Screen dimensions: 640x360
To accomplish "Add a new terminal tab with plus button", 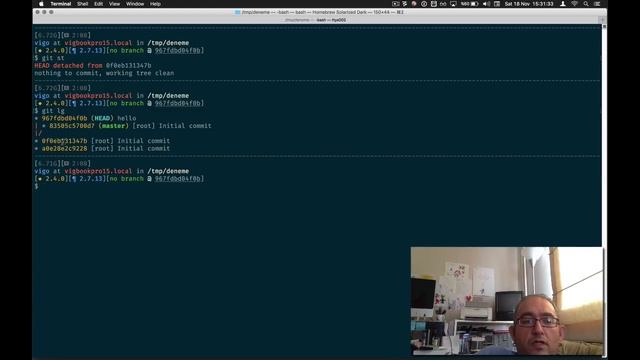I will point(603,20).
